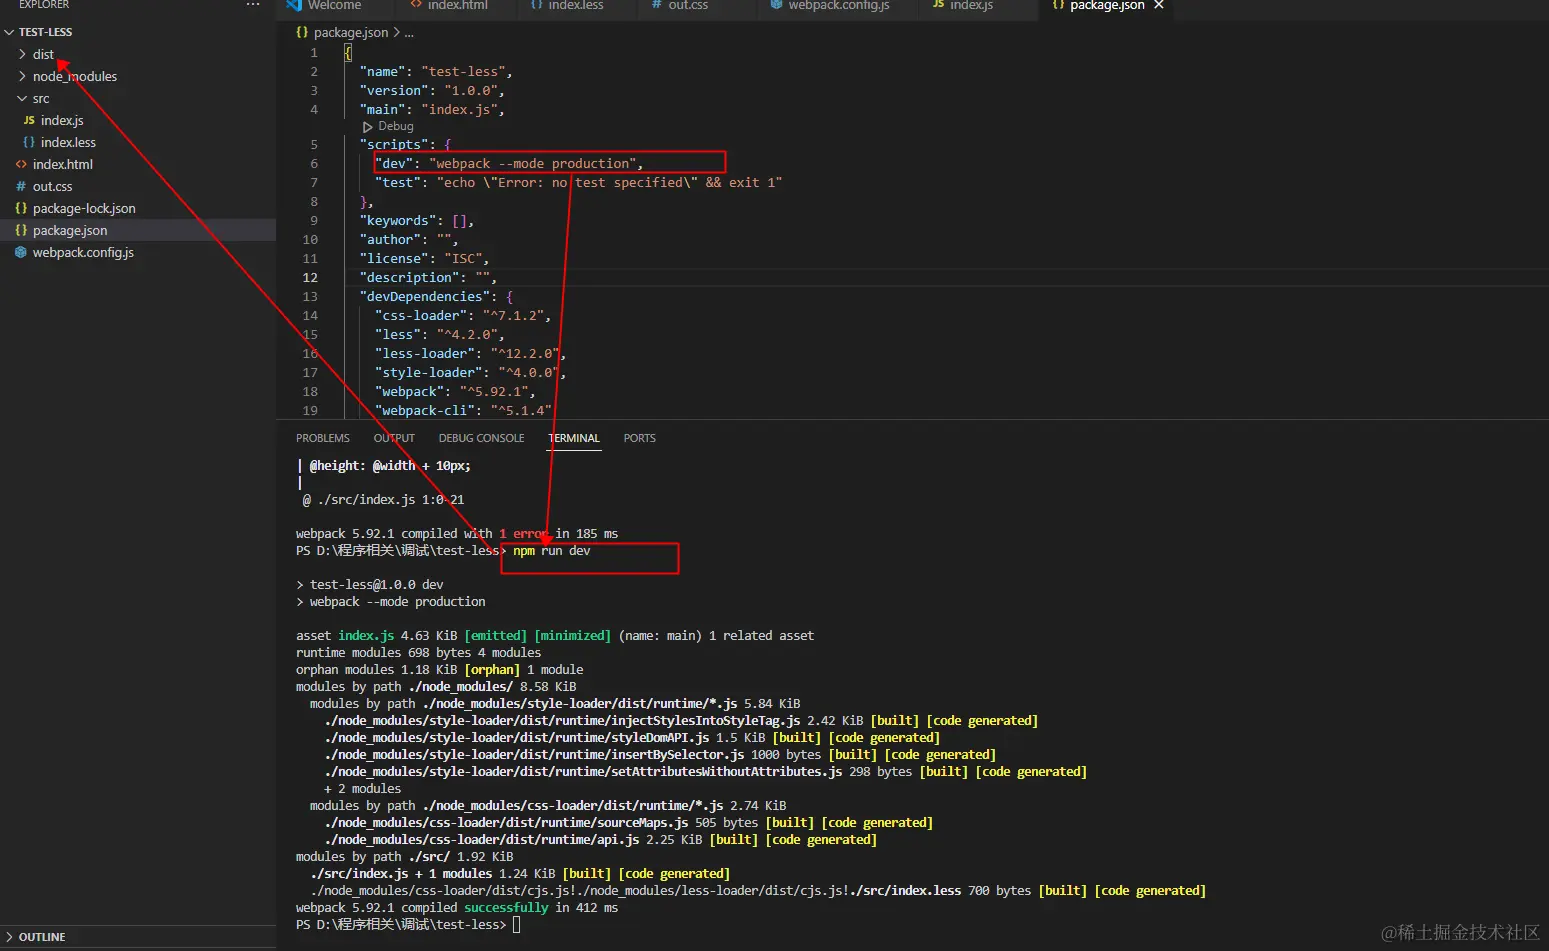
Task: Click package.json in the editor breadcrumb
Action: [x=351, y=32]
